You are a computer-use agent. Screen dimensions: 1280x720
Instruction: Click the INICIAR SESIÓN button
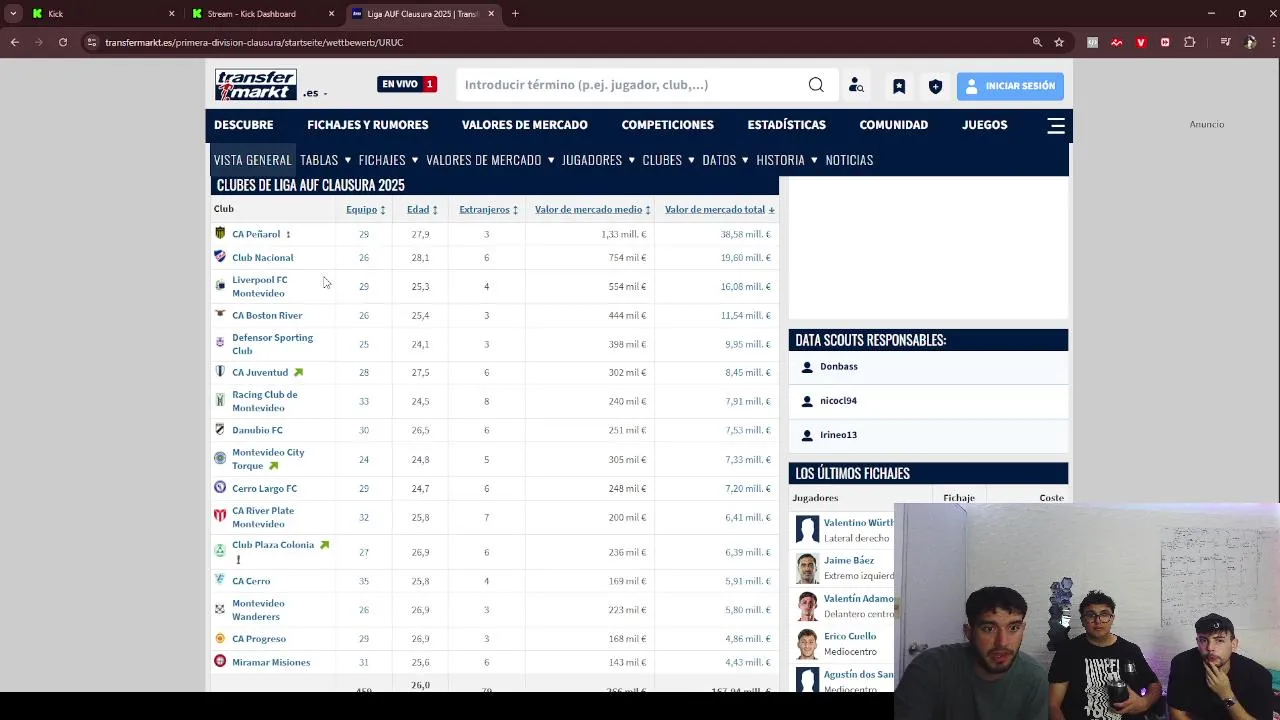[1010, 86]
